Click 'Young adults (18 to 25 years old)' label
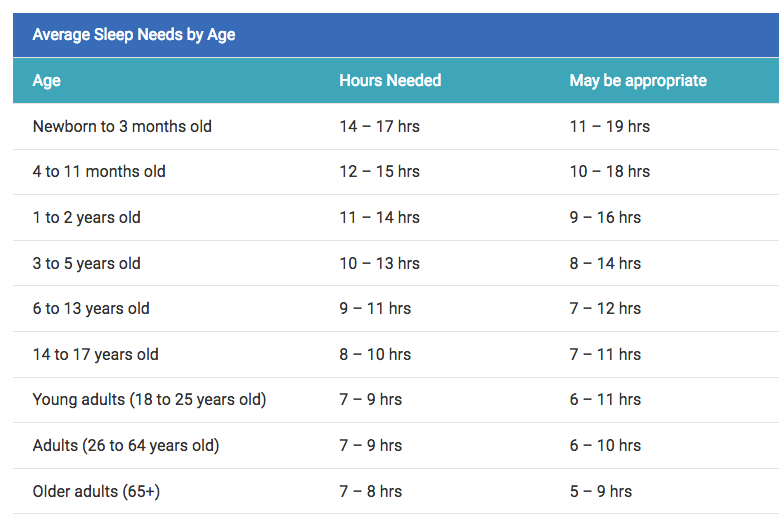Viewport: 779px width, 526px height. tap(150, 400)
